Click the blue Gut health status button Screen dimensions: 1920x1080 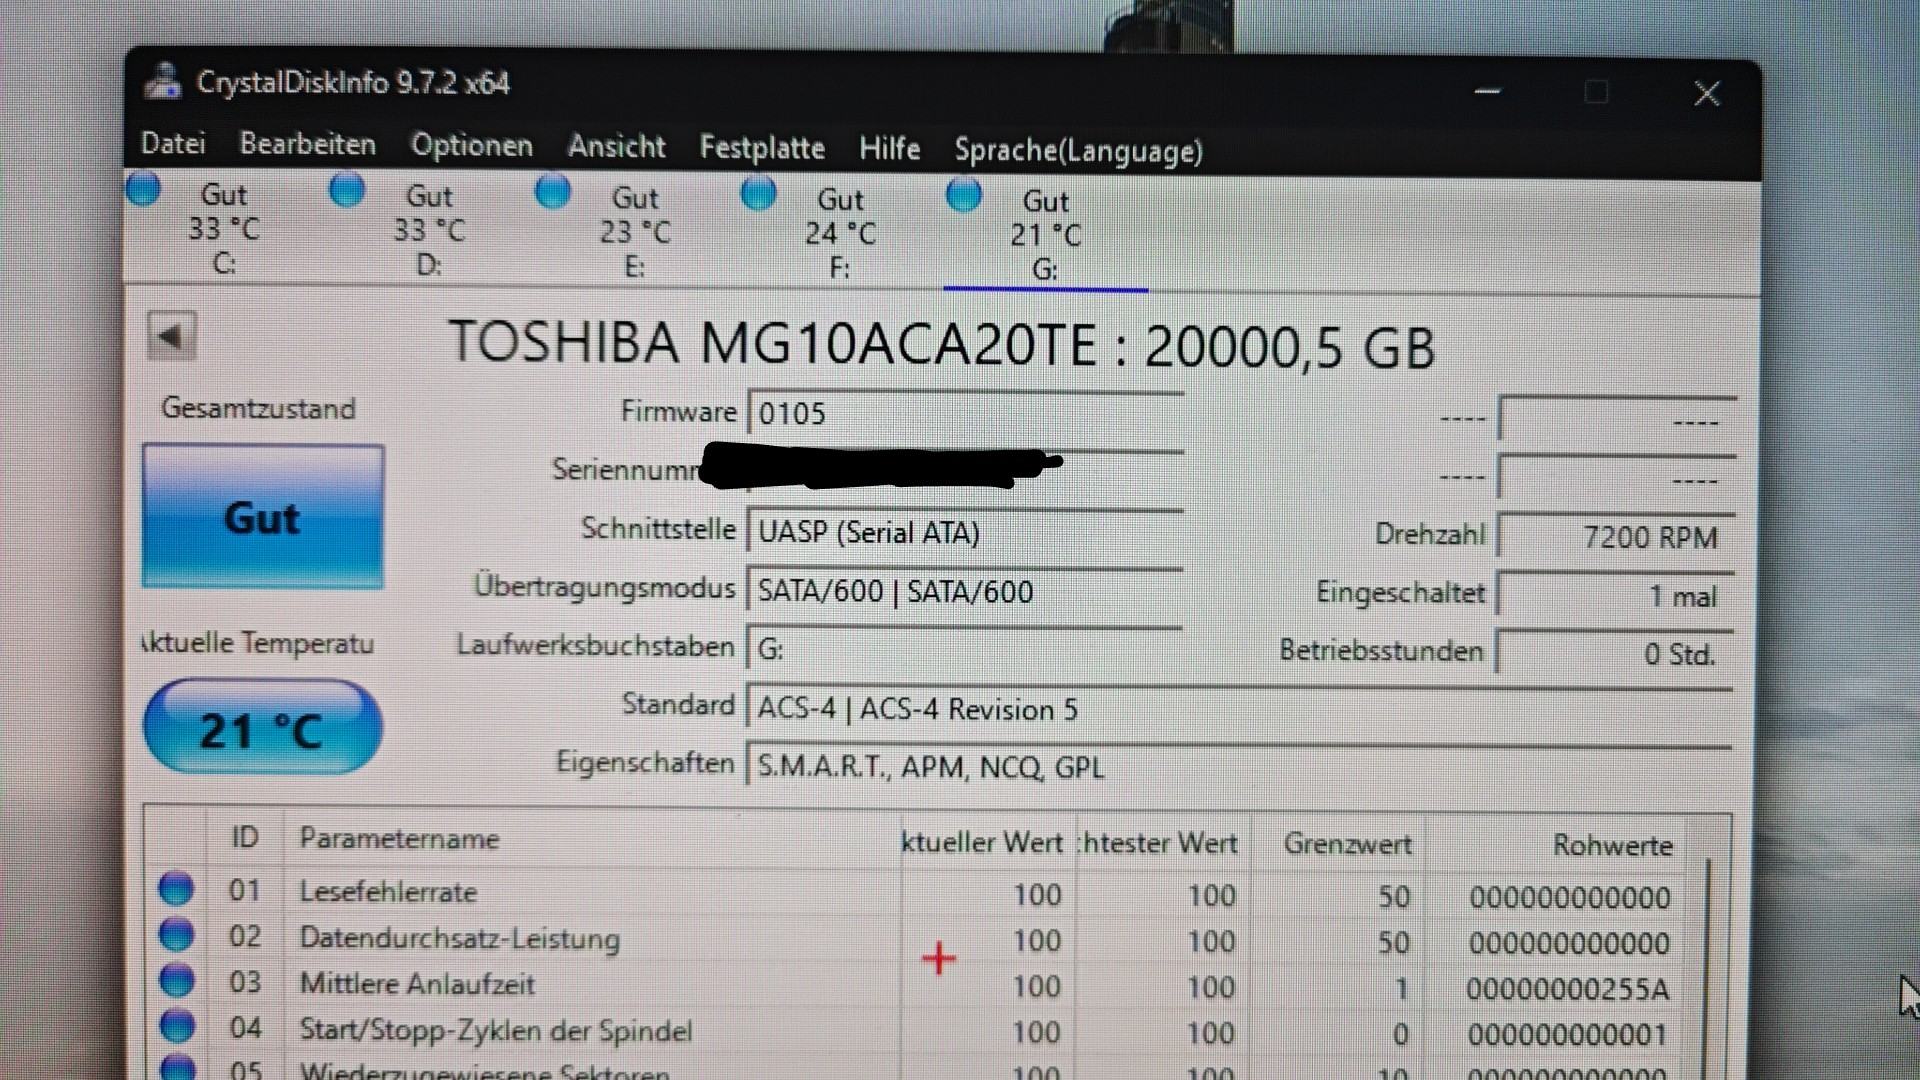click(x=263, y=517)
